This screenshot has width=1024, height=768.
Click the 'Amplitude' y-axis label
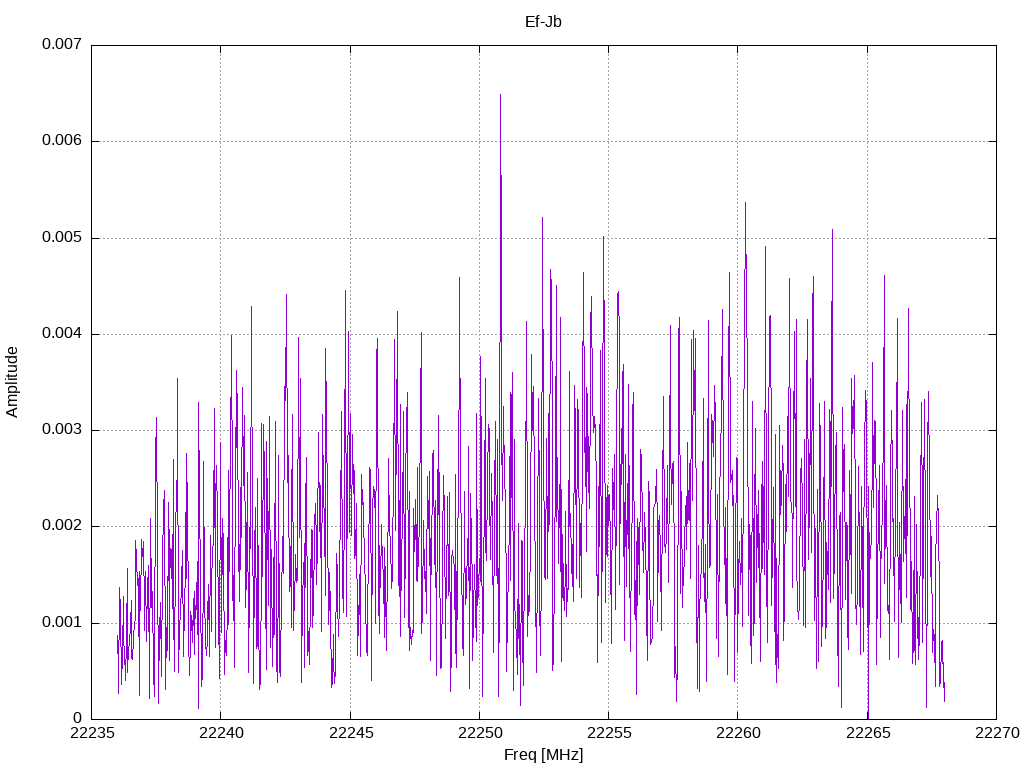click(12, 382)
